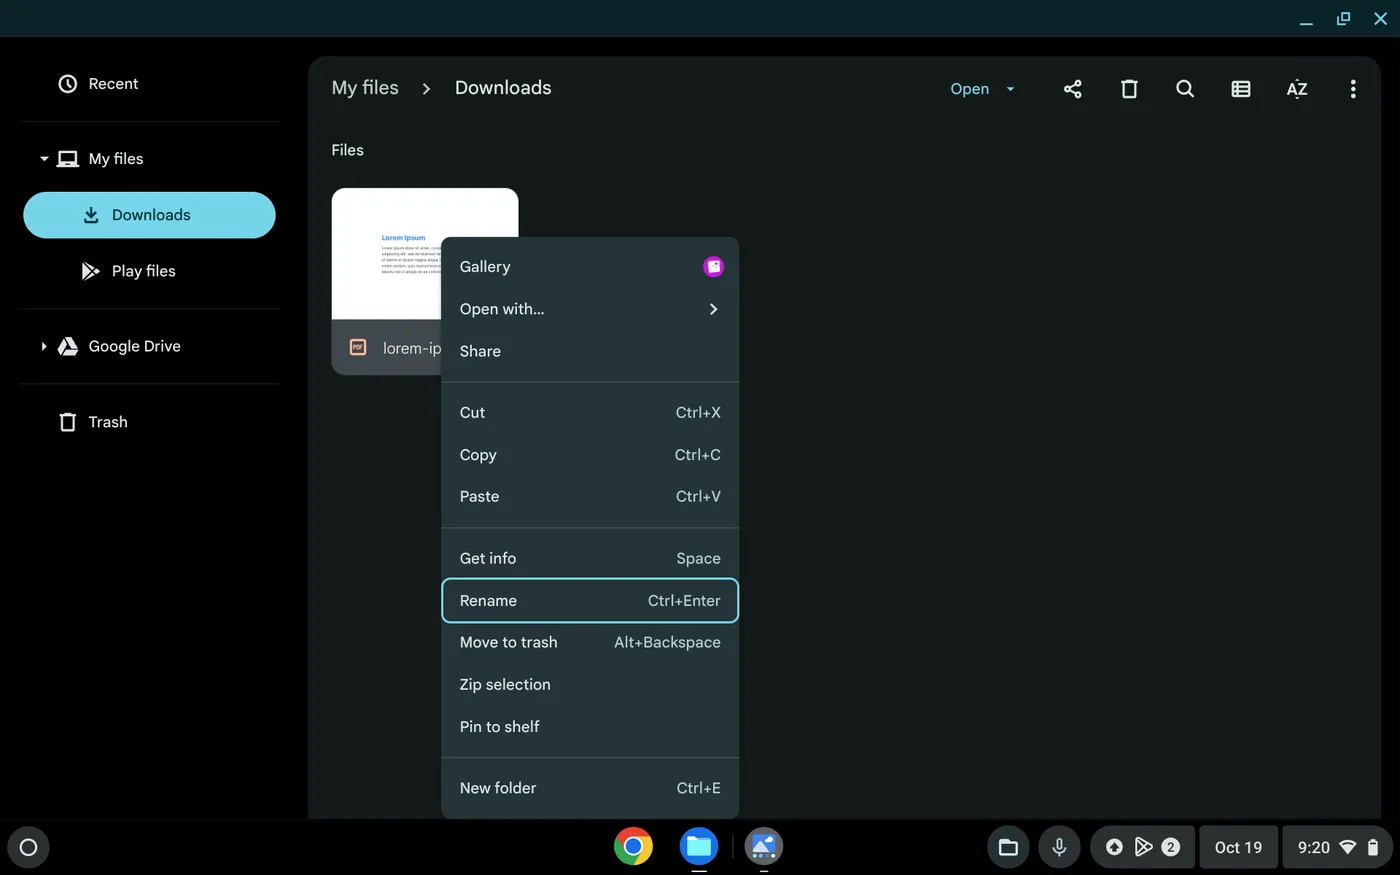Click the battery status icon
This screenshot has width=1400, height=875.
(1373, 847)
